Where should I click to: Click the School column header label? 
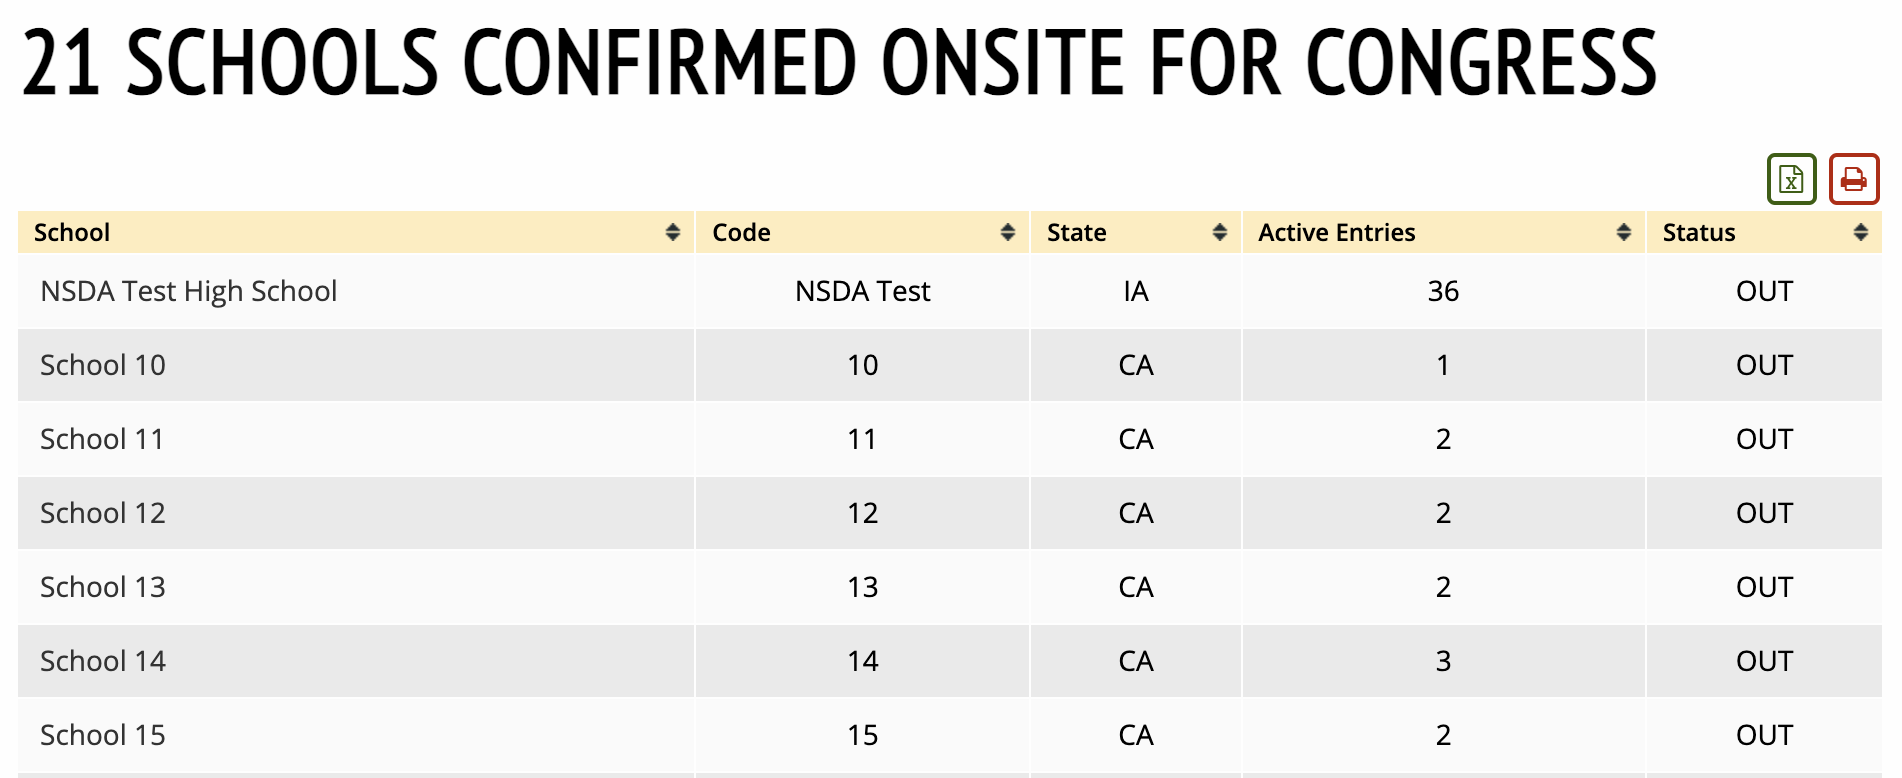click(72, 232)
